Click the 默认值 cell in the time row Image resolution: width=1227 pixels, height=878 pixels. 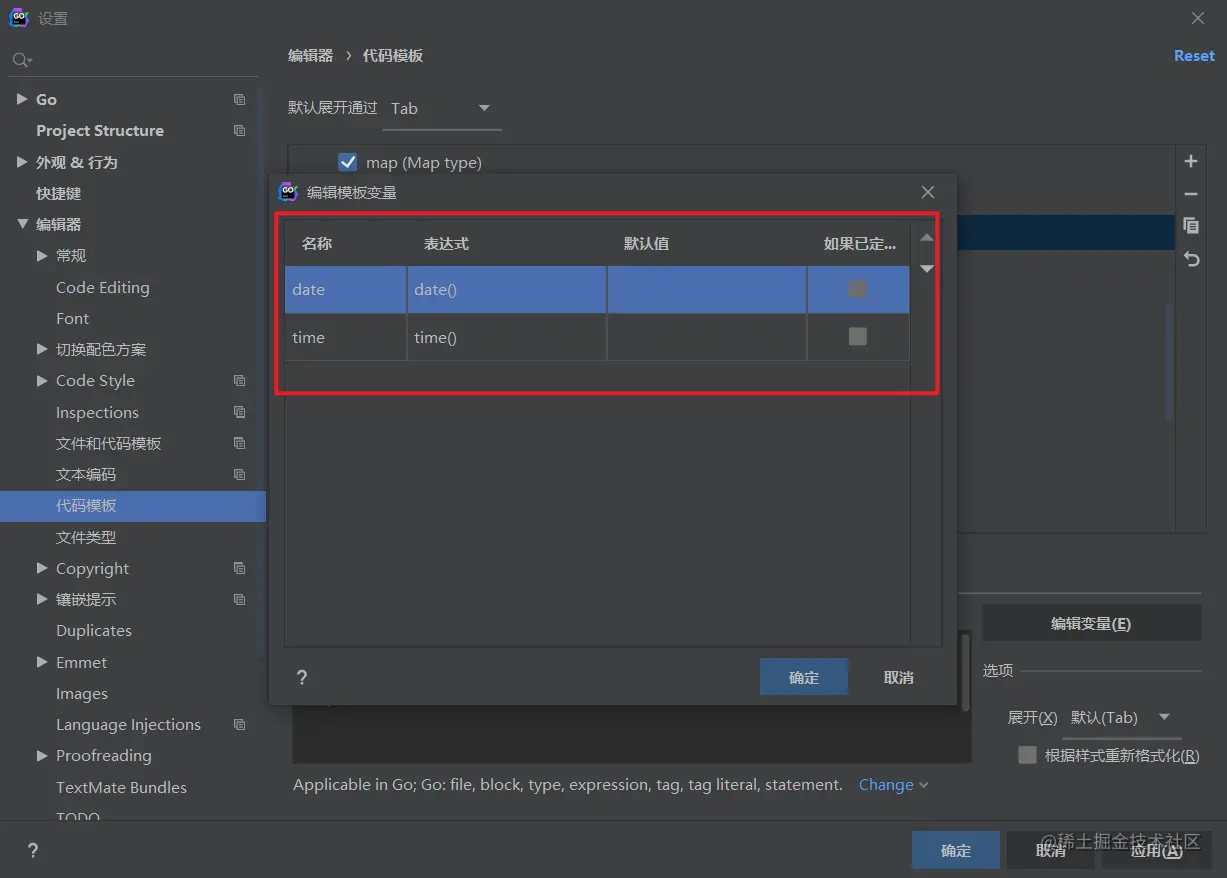(707, 337)
